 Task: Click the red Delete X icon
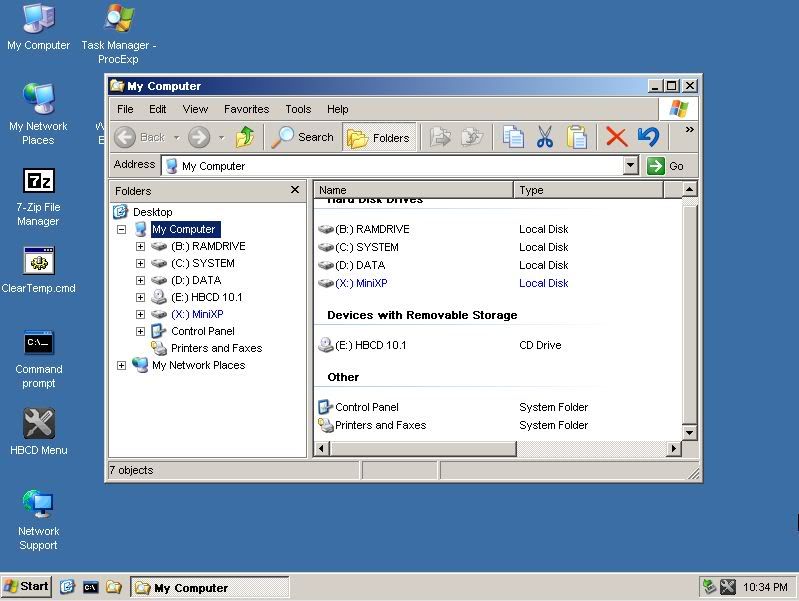coord(616,137)
